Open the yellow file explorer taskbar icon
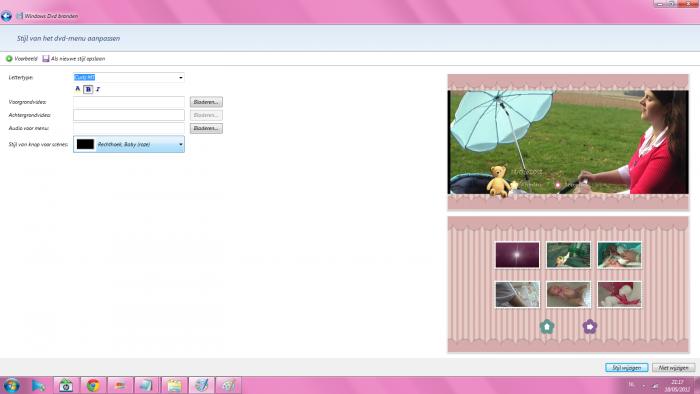 (x=174, y=385)
